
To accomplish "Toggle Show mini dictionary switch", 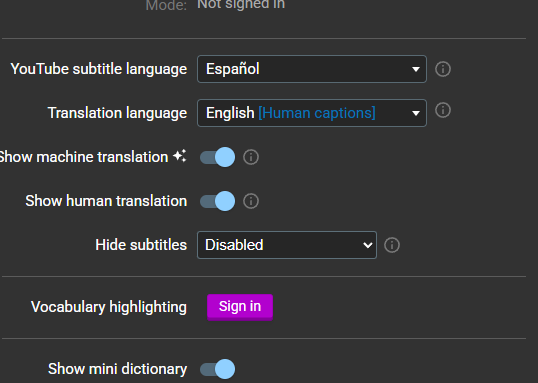I will coord(218,369).
